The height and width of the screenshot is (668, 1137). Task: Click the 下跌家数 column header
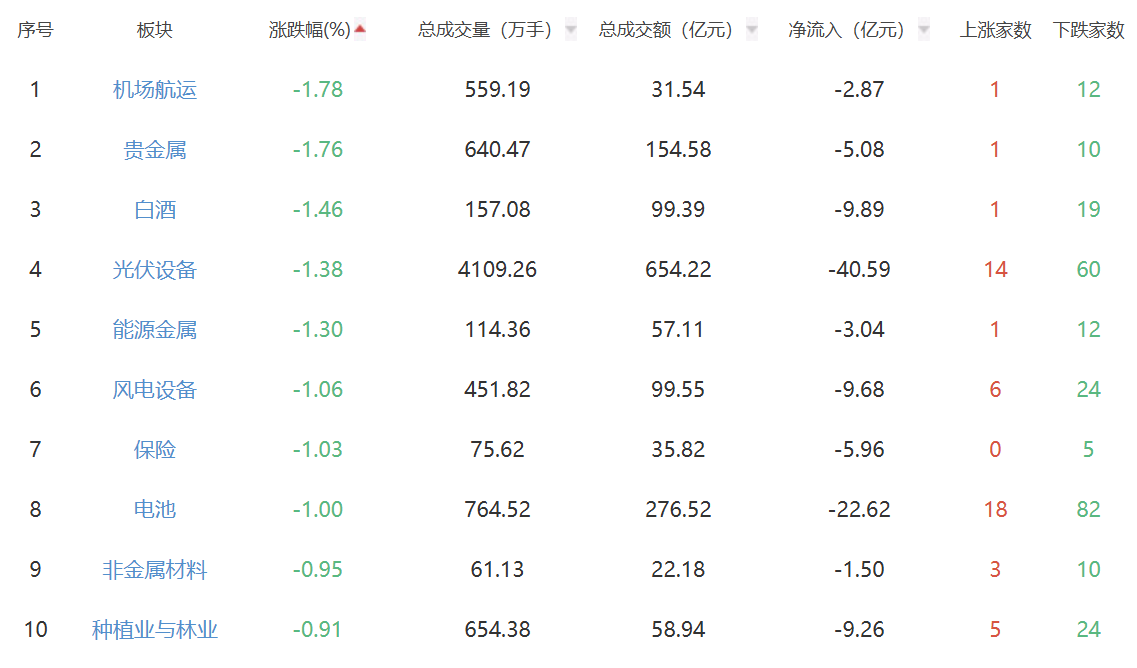[1088, 31]
